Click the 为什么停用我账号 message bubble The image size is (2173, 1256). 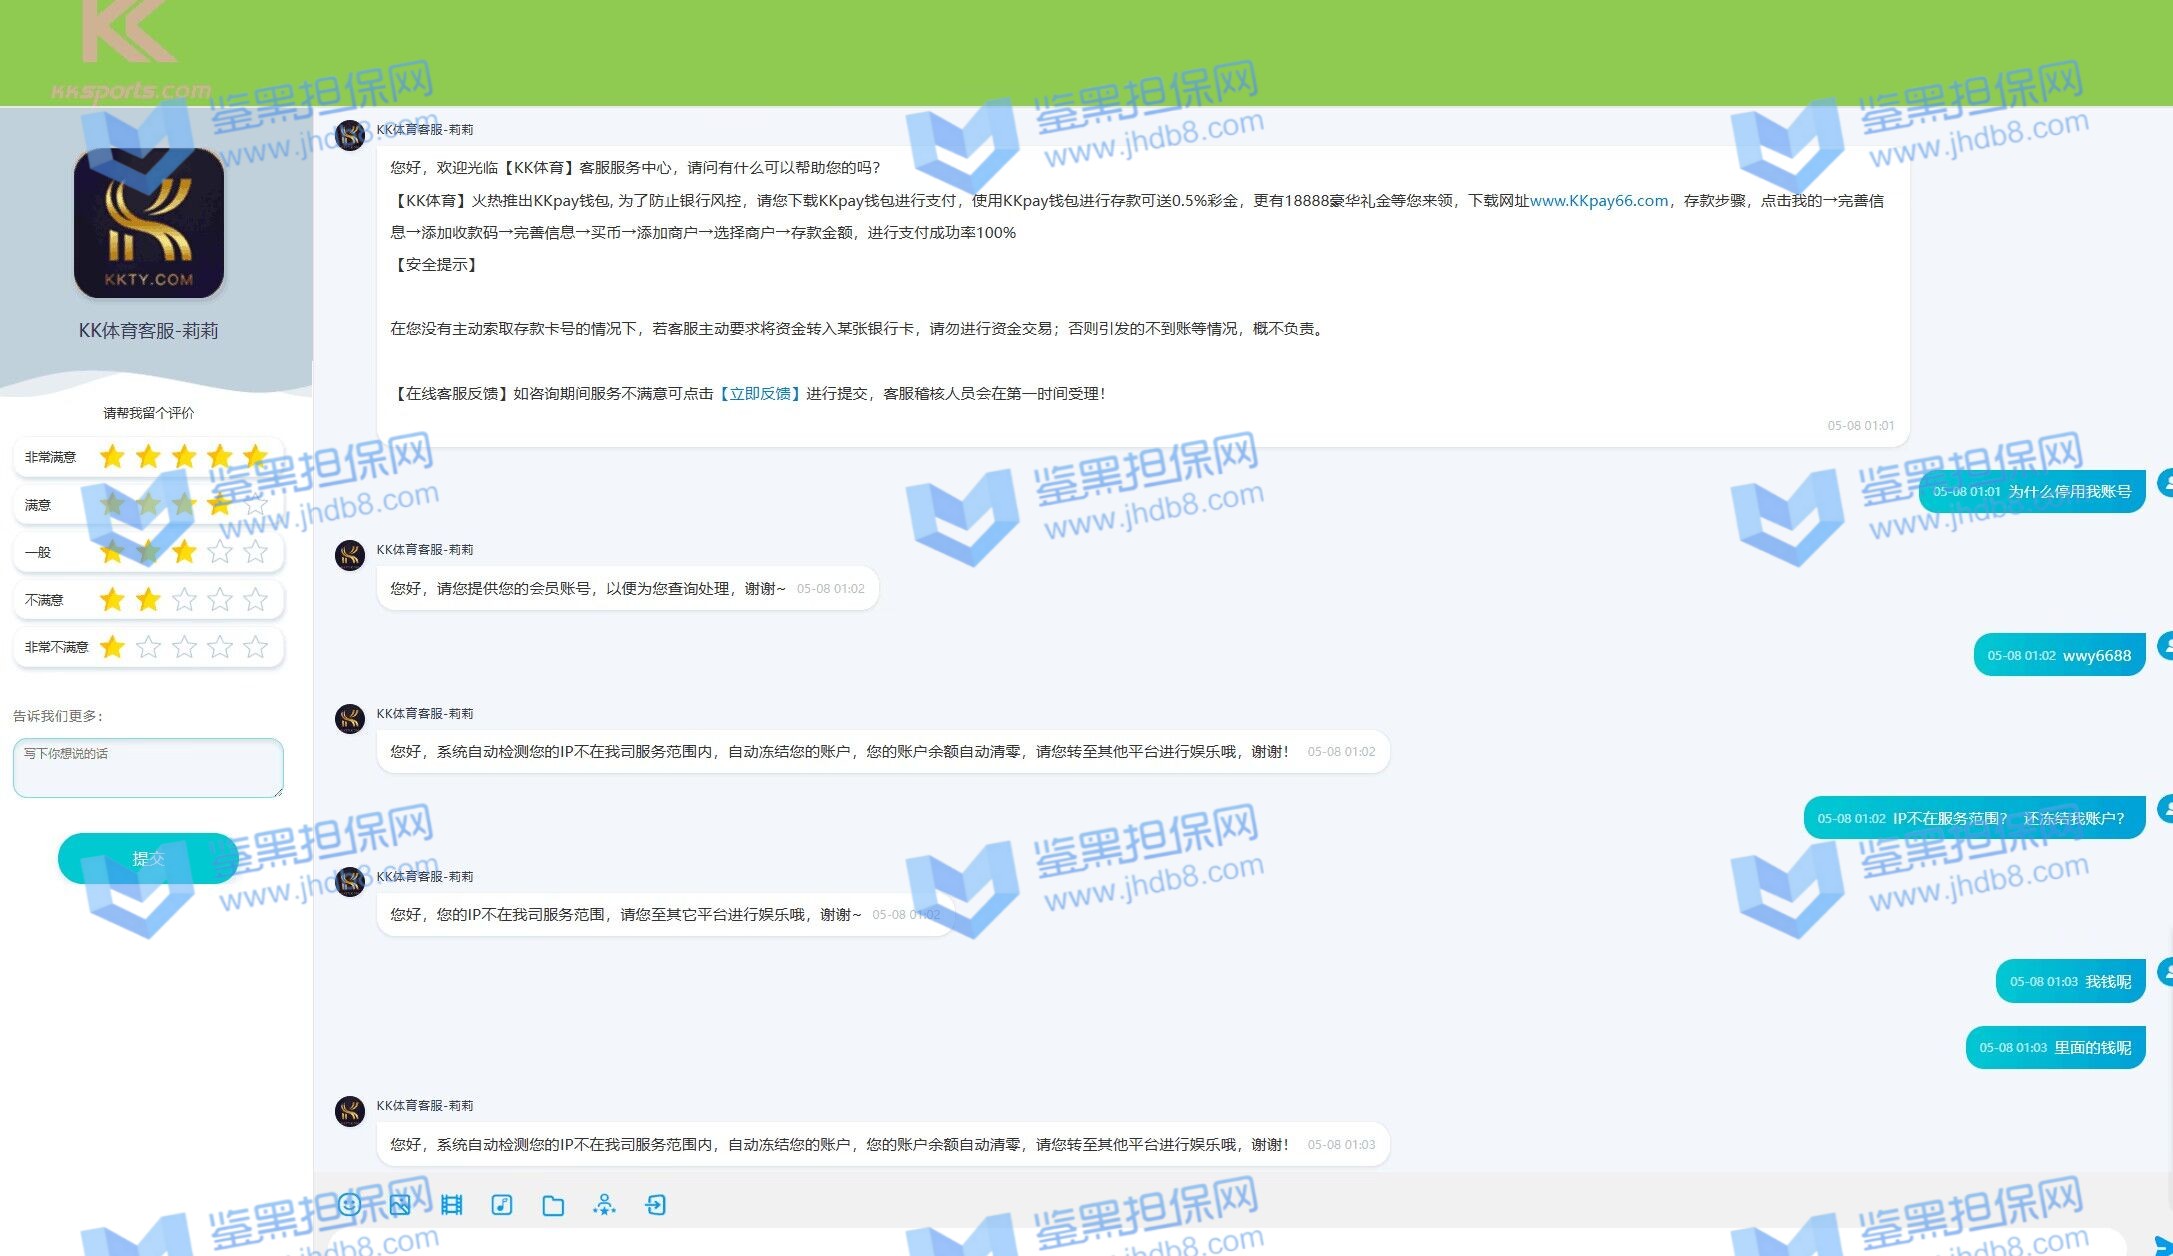(x=2031, y=492)
